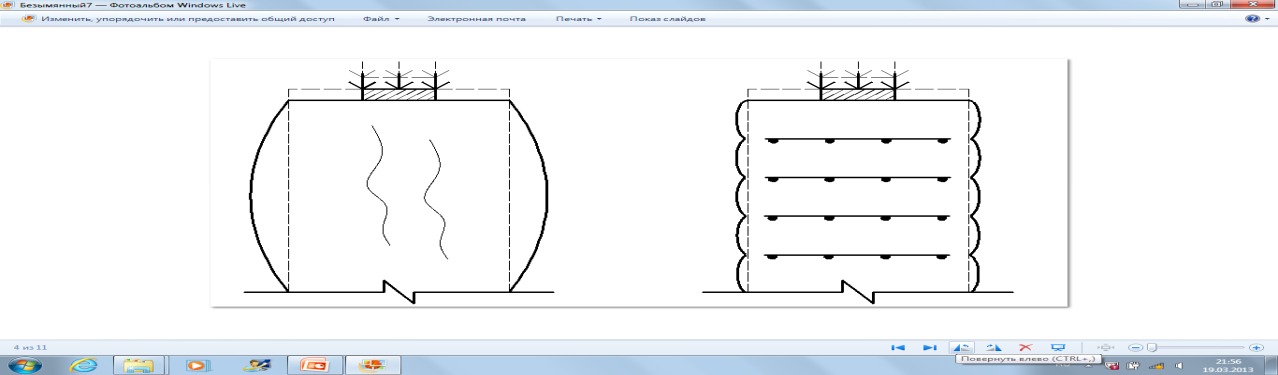The width and height of the screenshot is (1278, 375).
Task: Click the zoom out minus button
Action: [1135, 347]
